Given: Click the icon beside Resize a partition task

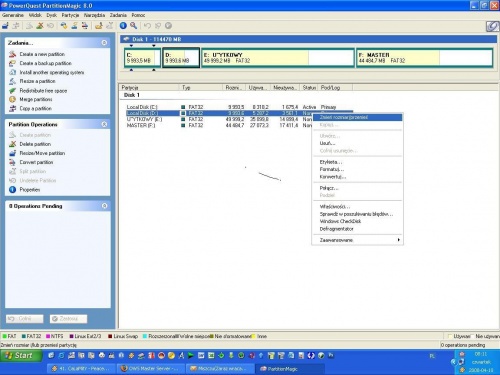Looking at the screenshot, I should (12, 81).
